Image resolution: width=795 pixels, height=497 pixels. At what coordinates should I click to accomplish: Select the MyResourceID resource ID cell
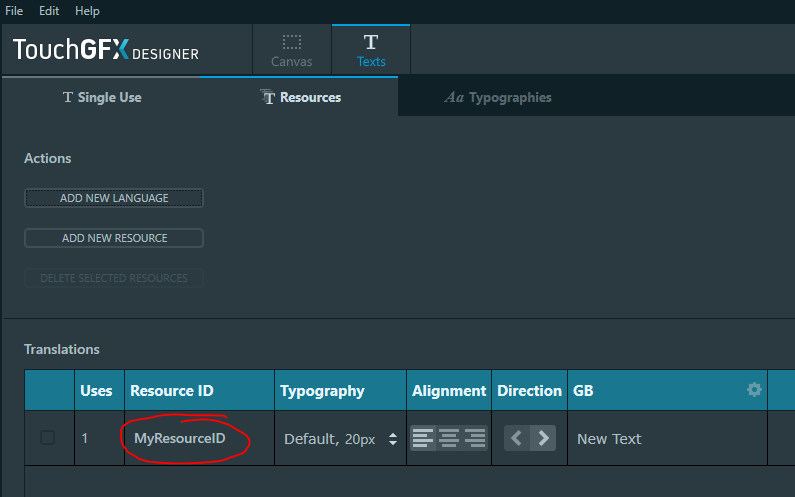click(199, 438)
